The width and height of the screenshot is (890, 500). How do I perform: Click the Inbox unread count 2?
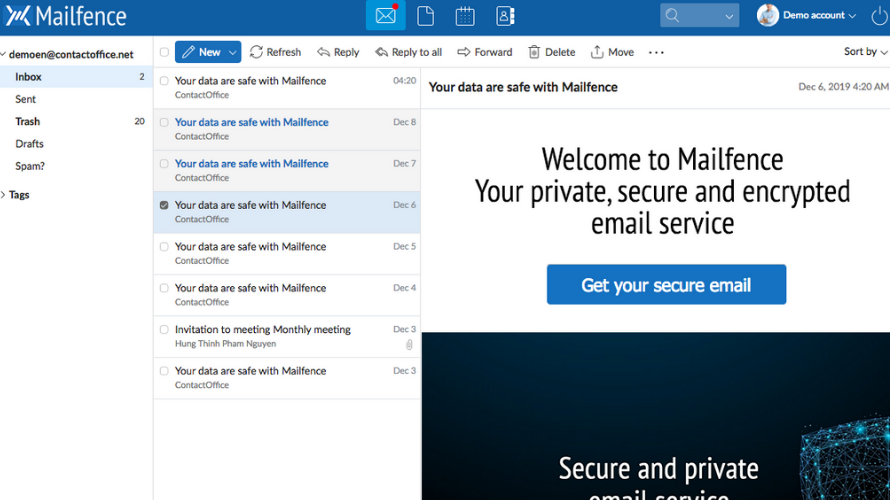point(142,77)
